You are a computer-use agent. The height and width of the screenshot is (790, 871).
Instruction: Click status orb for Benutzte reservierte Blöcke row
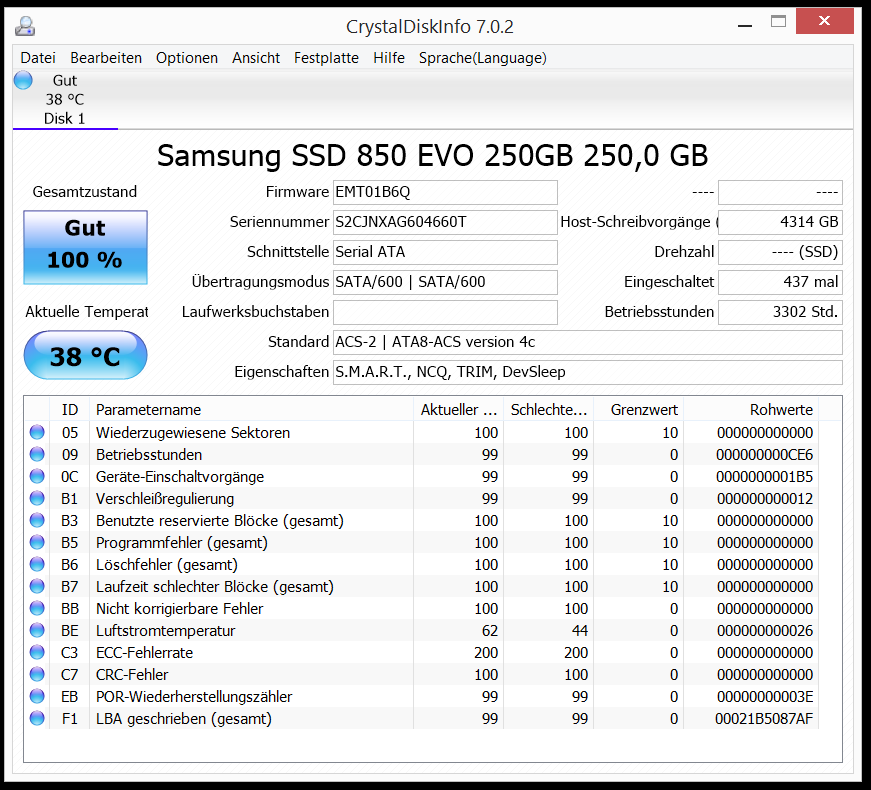37,521
